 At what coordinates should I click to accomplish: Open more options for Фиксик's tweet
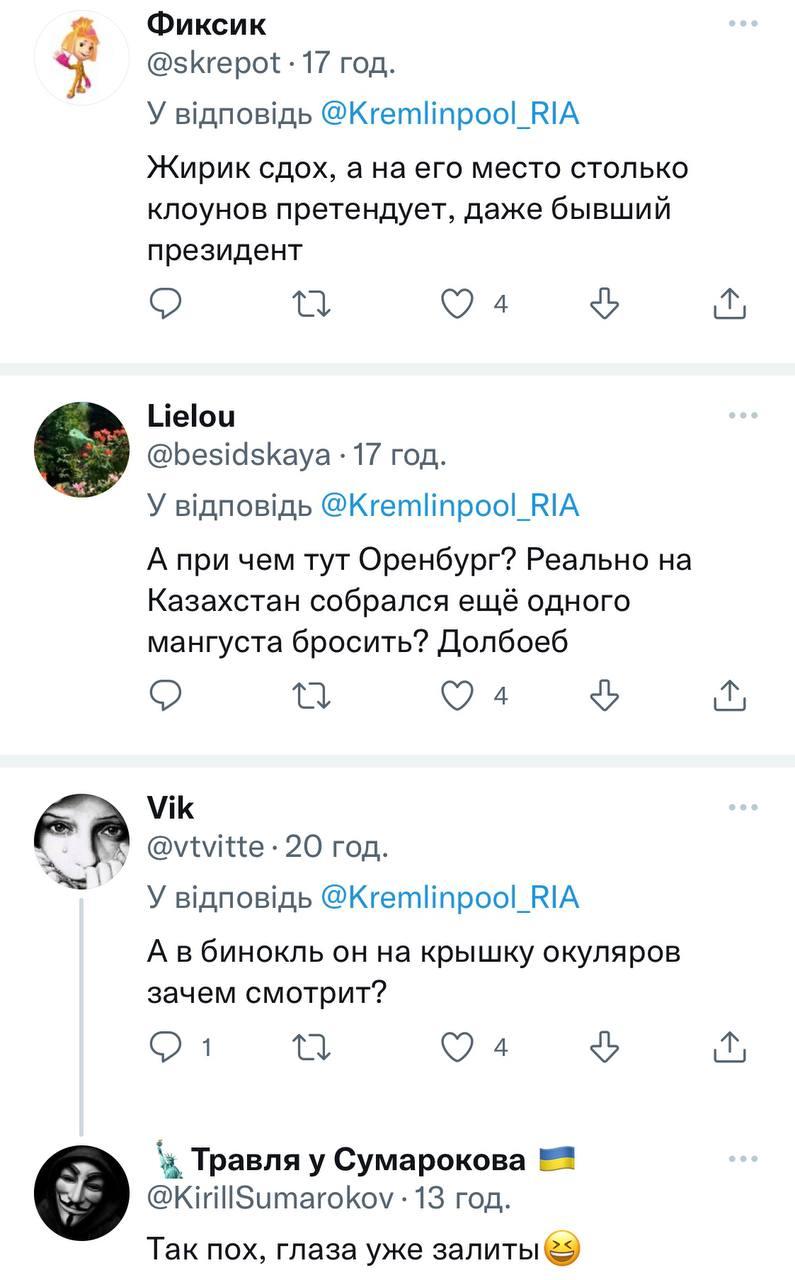(x=742, y=23)
